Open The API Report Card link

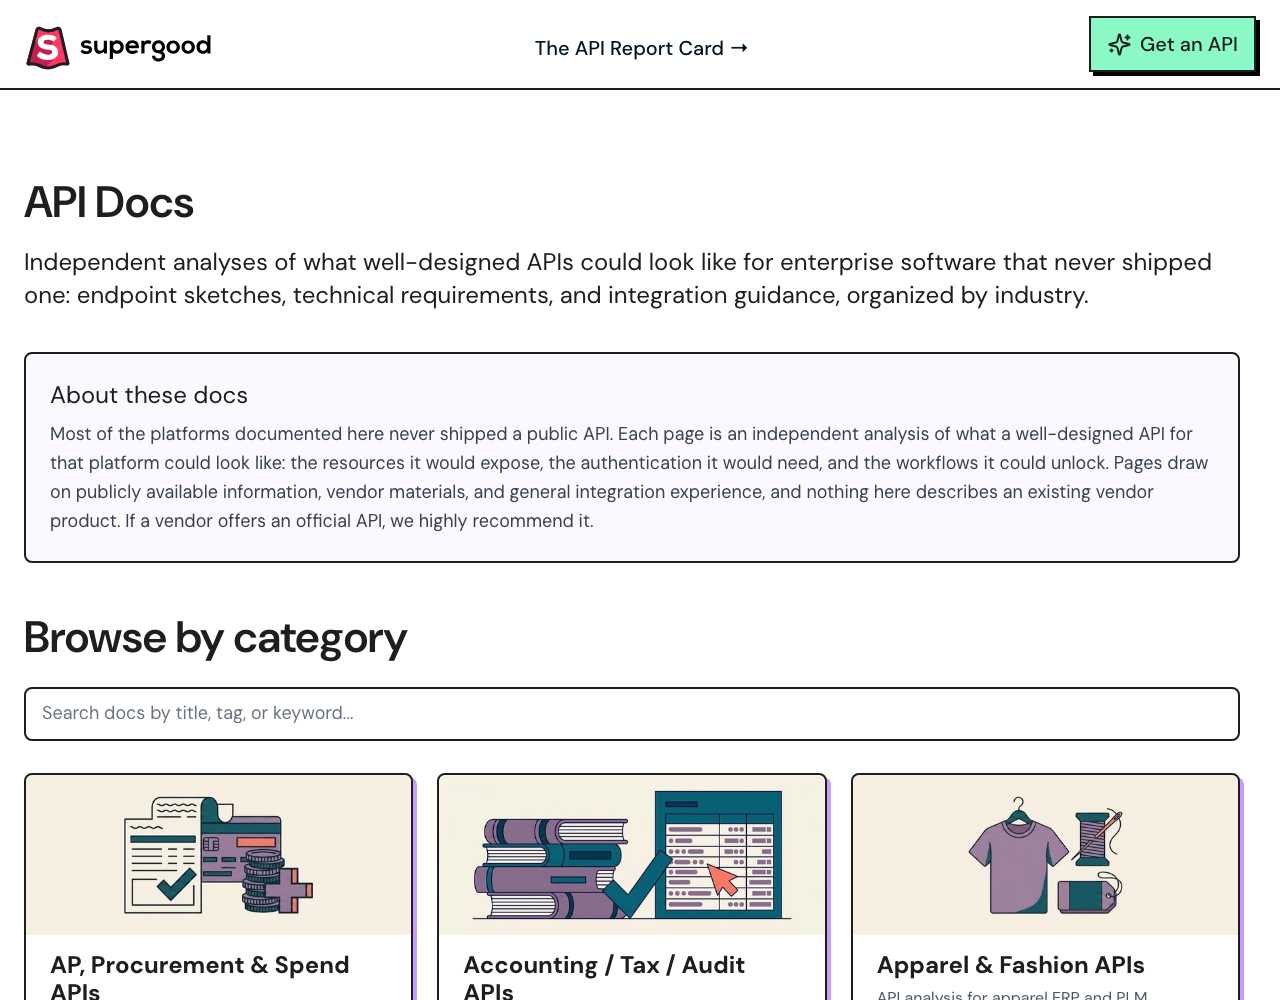641,48
